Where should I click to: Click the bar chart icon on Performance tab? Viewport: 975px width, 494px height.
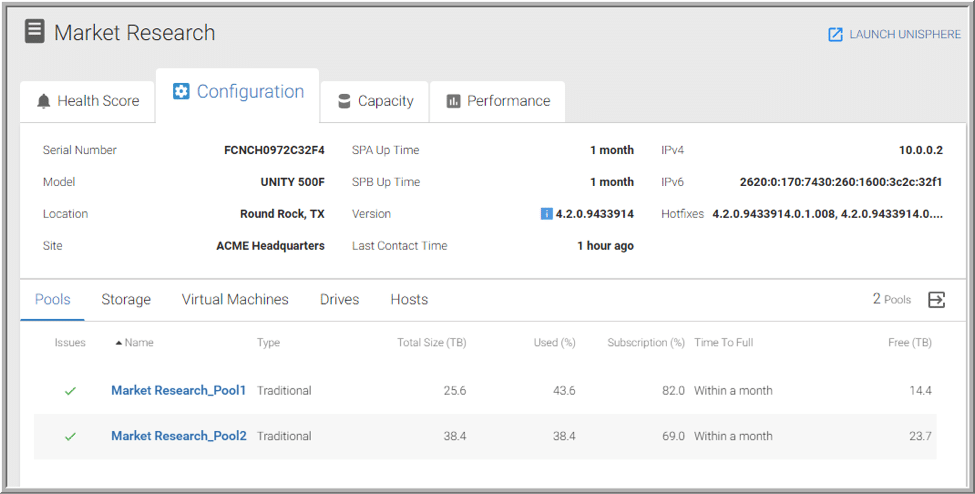(453, 101)
